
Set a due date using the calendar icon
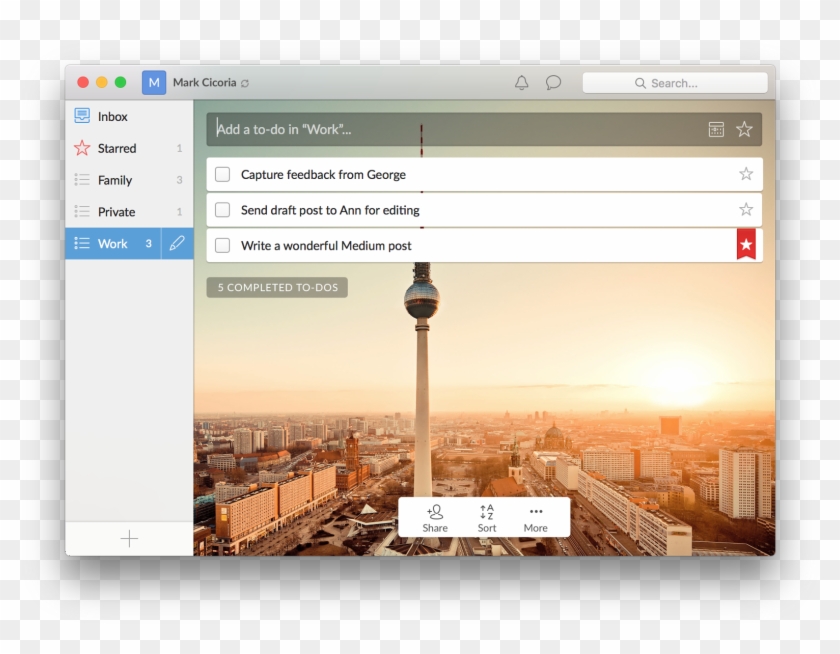pos(714,128)
